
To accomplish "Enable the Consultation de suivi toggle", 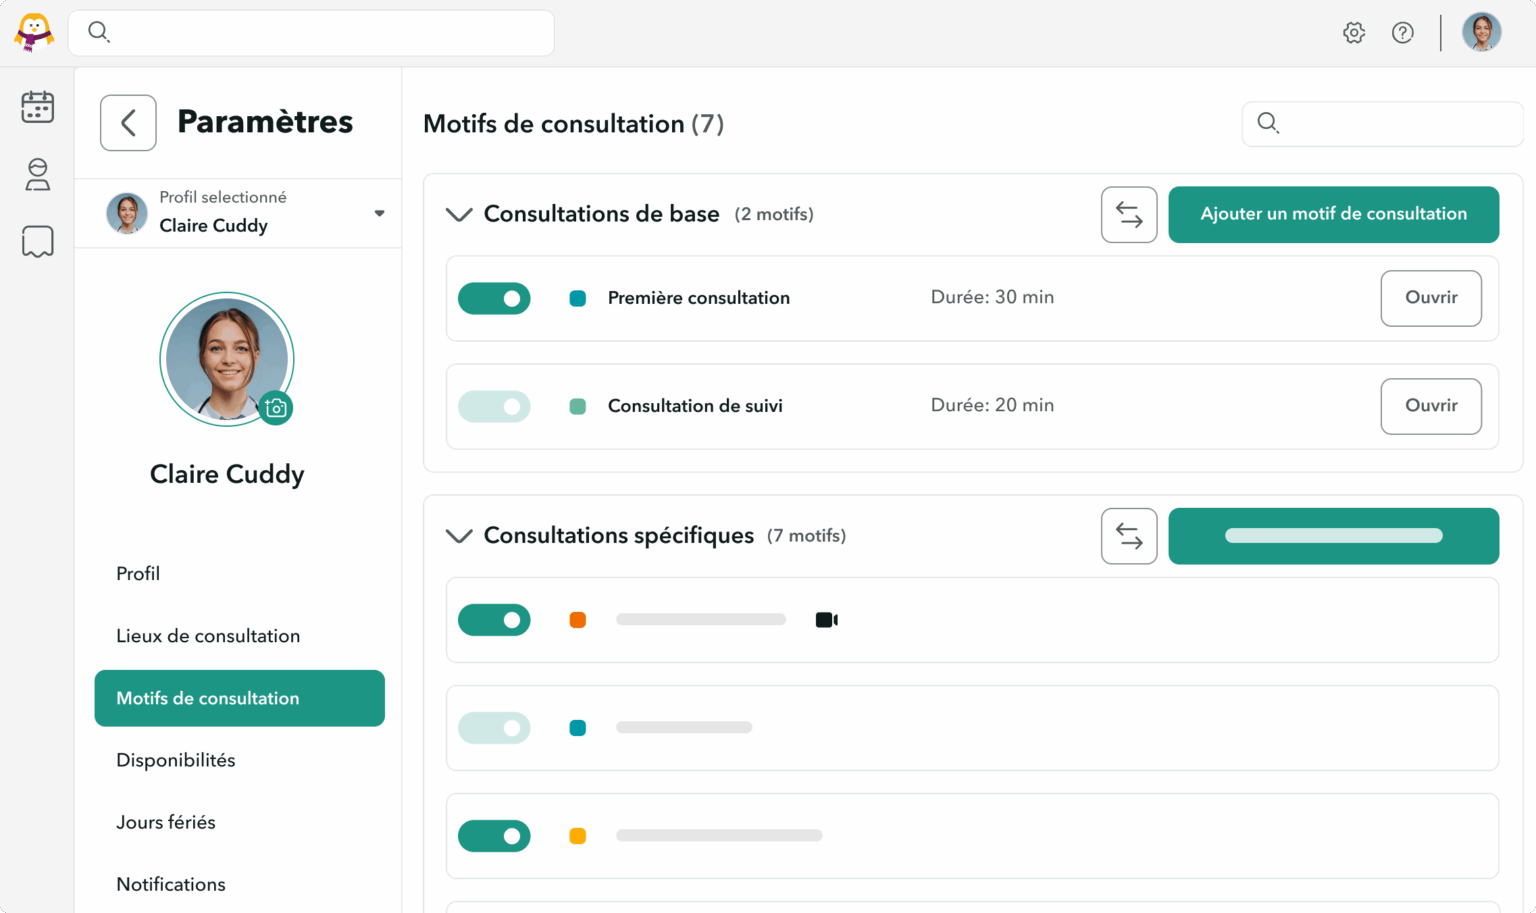I will click(494, 406).
